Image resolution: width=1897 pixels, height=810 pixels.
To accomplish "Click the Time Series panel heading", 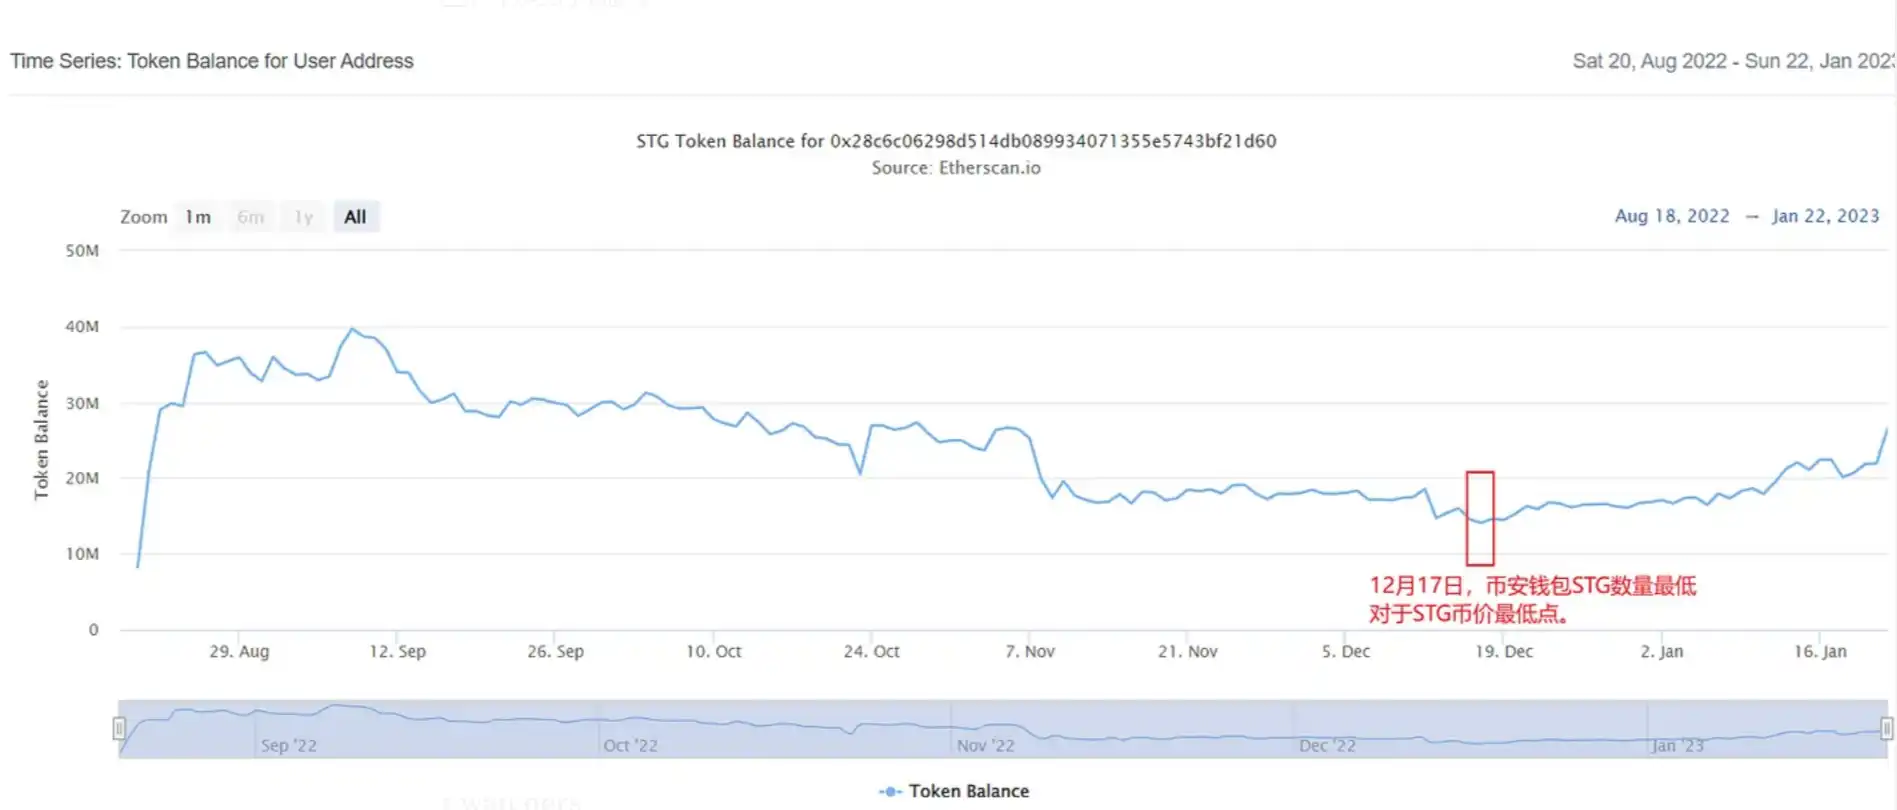I will pos(212,61).
